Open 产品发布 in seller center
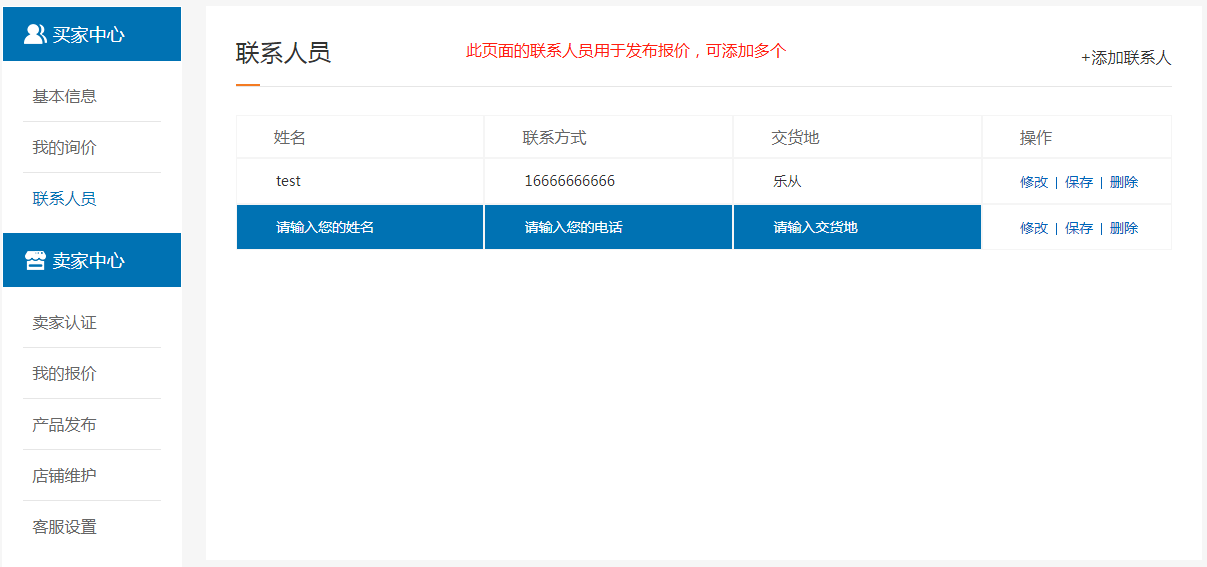Image resolution: width=1207 pixels, height=567 pixels. [64, 425]
